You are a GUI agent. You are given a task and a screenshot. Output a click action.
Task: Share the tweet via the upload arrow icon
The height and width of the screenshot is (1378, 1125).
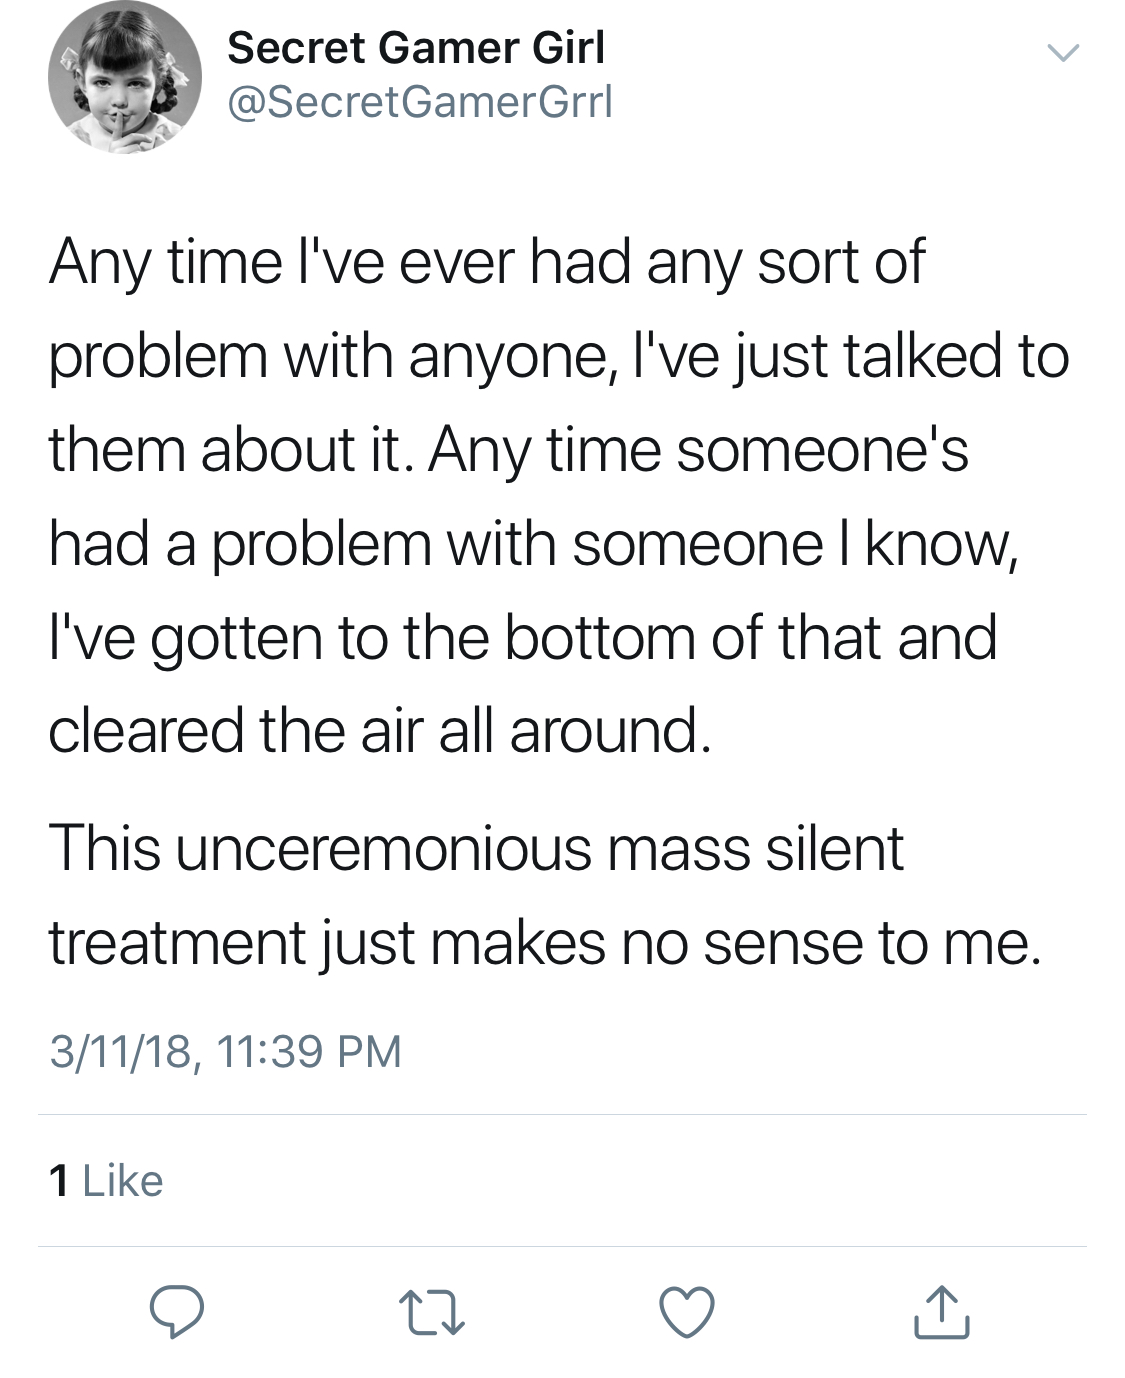(941, 1312)
